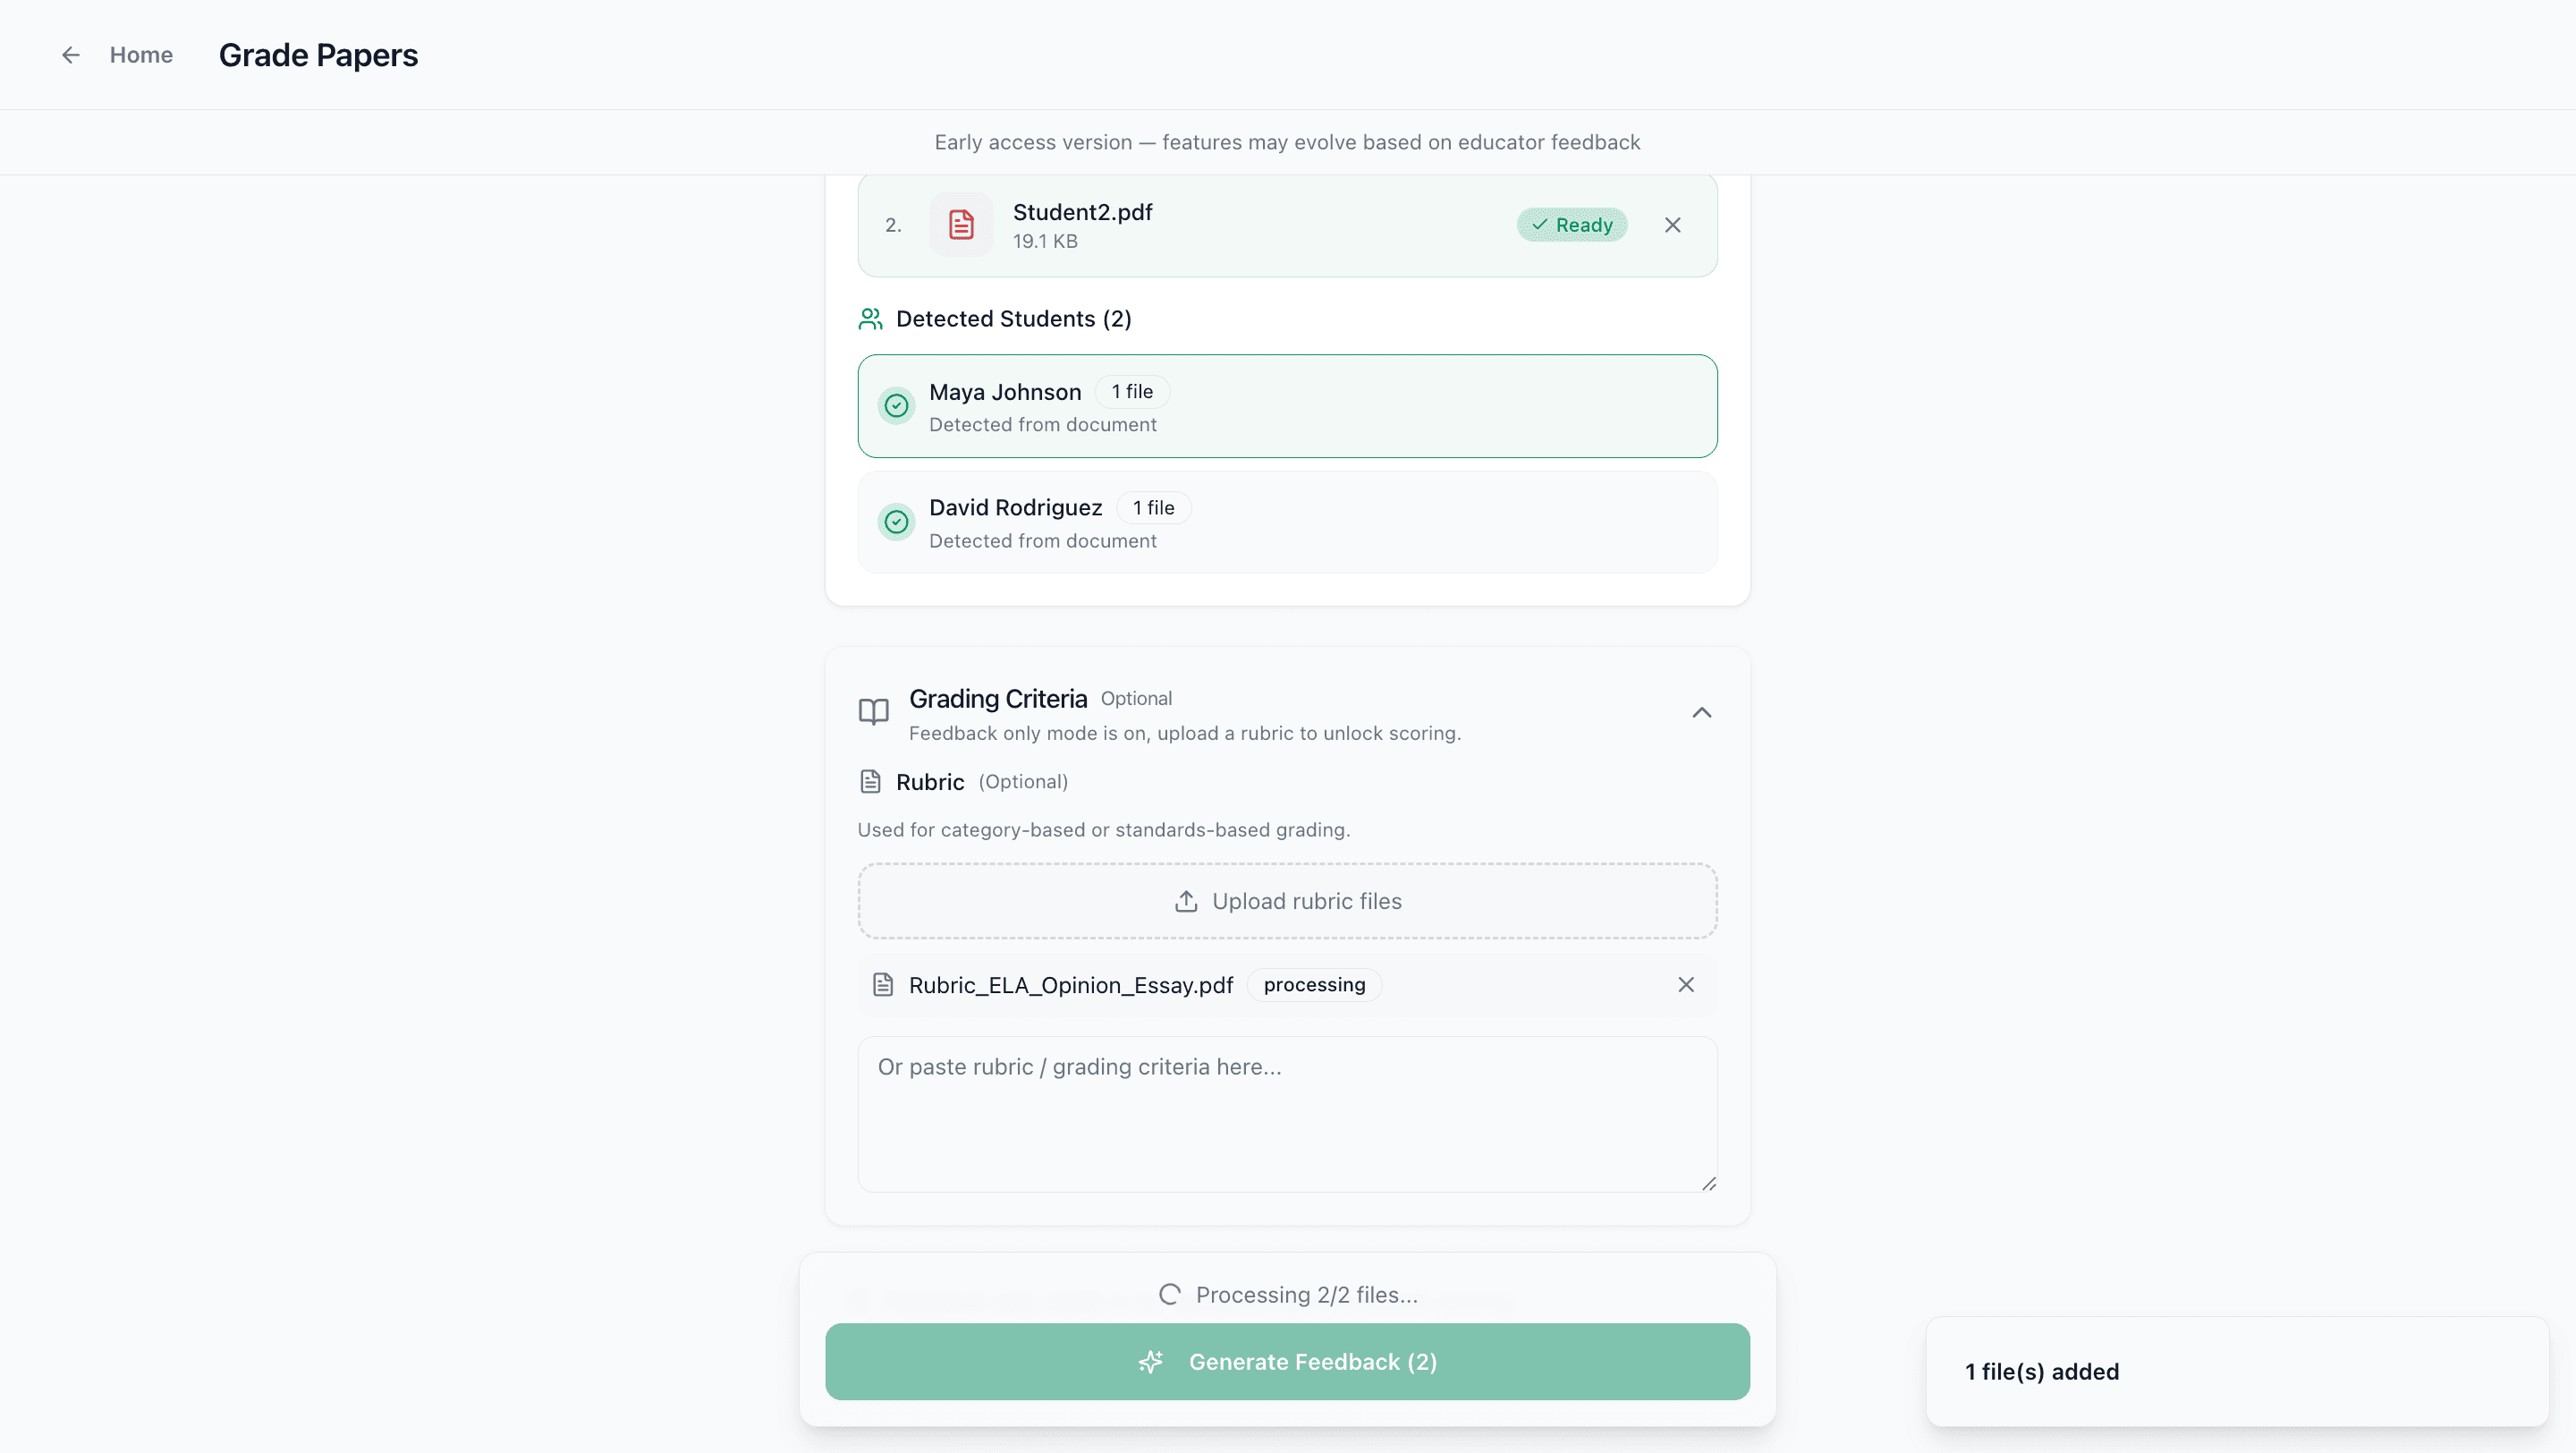Click the green check icon beside Maya Johnson
Screen dimensions: 2576x1453
pyautogui.click(x=896, y=406)
